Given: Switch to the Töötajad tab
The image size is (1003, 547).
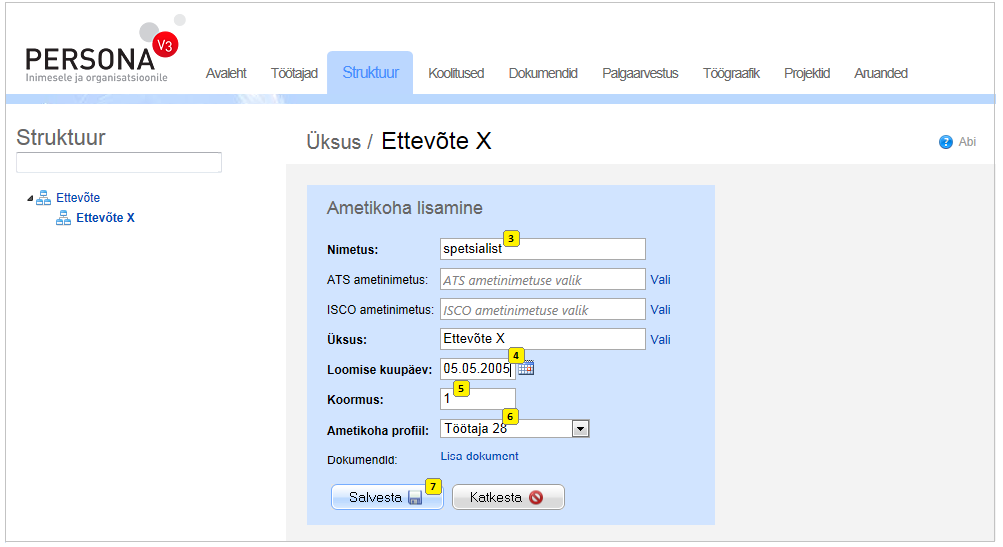Looking at the screenshot, I should click(294, 73).
